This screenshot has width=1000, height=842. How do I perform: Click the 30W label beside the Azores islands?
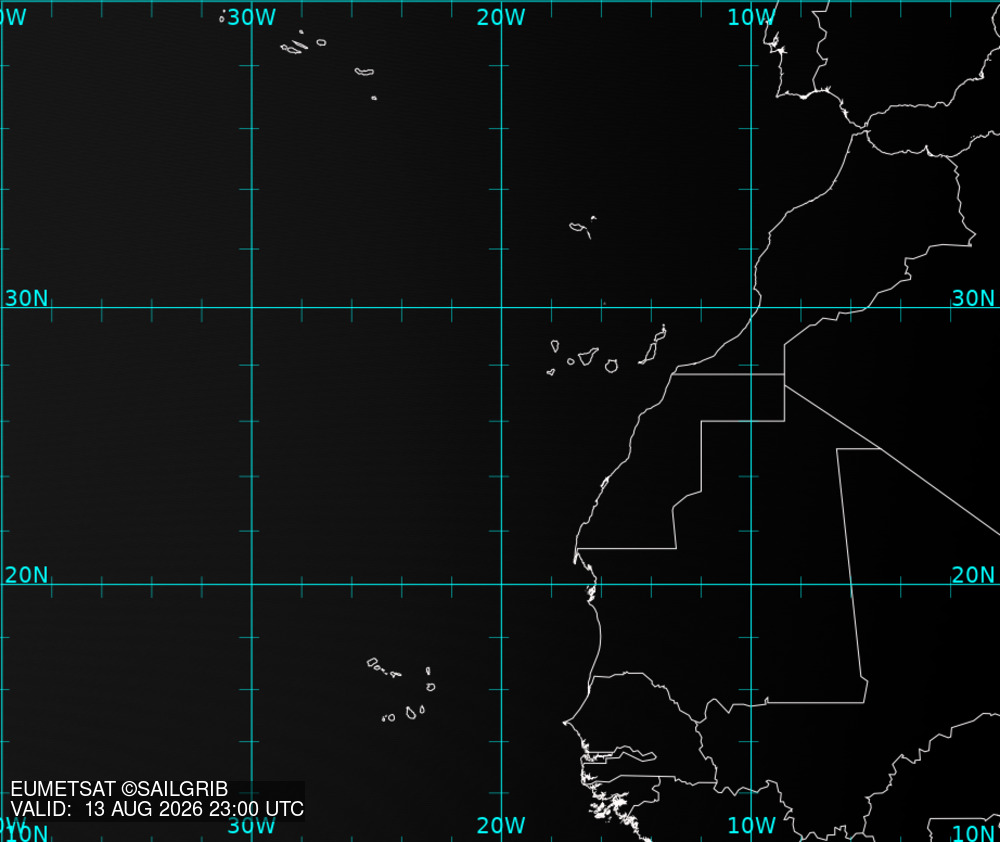coord(251,17)
